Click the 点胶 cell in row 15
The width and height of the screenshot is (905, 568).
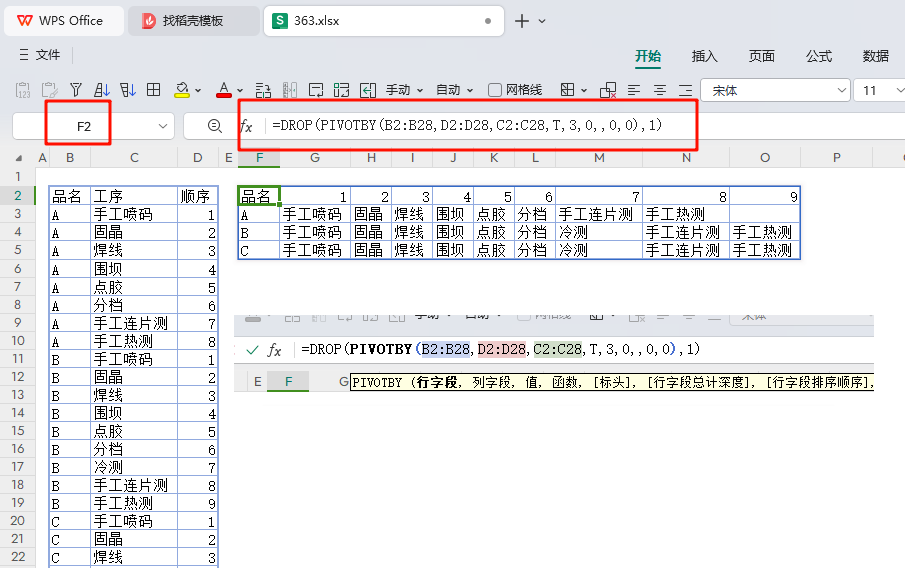click(134, 431)
